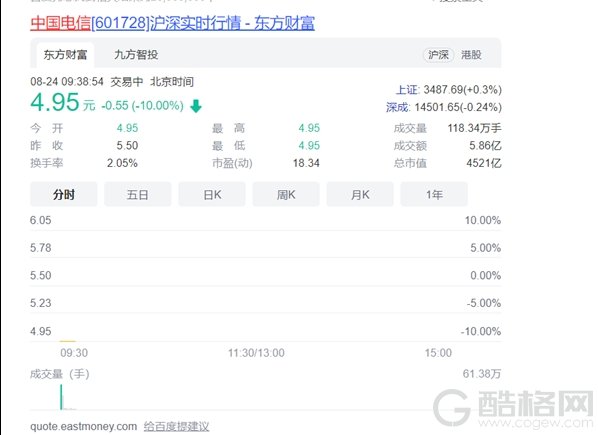598x435 pixels.
Task: Switch chart to 五日 view
Action: 138,194
